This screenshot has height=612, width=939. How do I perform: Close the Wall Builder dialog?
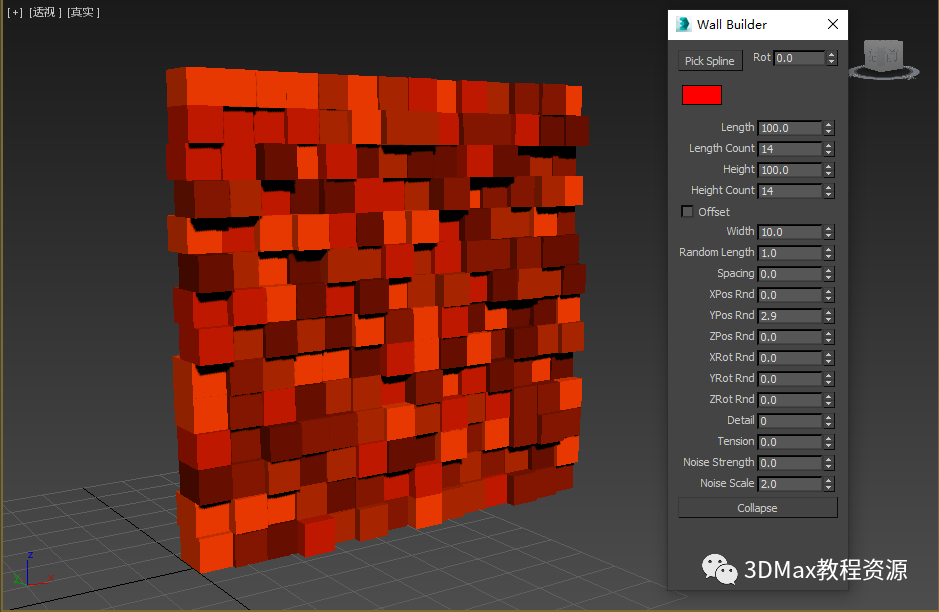pos(832,25)
